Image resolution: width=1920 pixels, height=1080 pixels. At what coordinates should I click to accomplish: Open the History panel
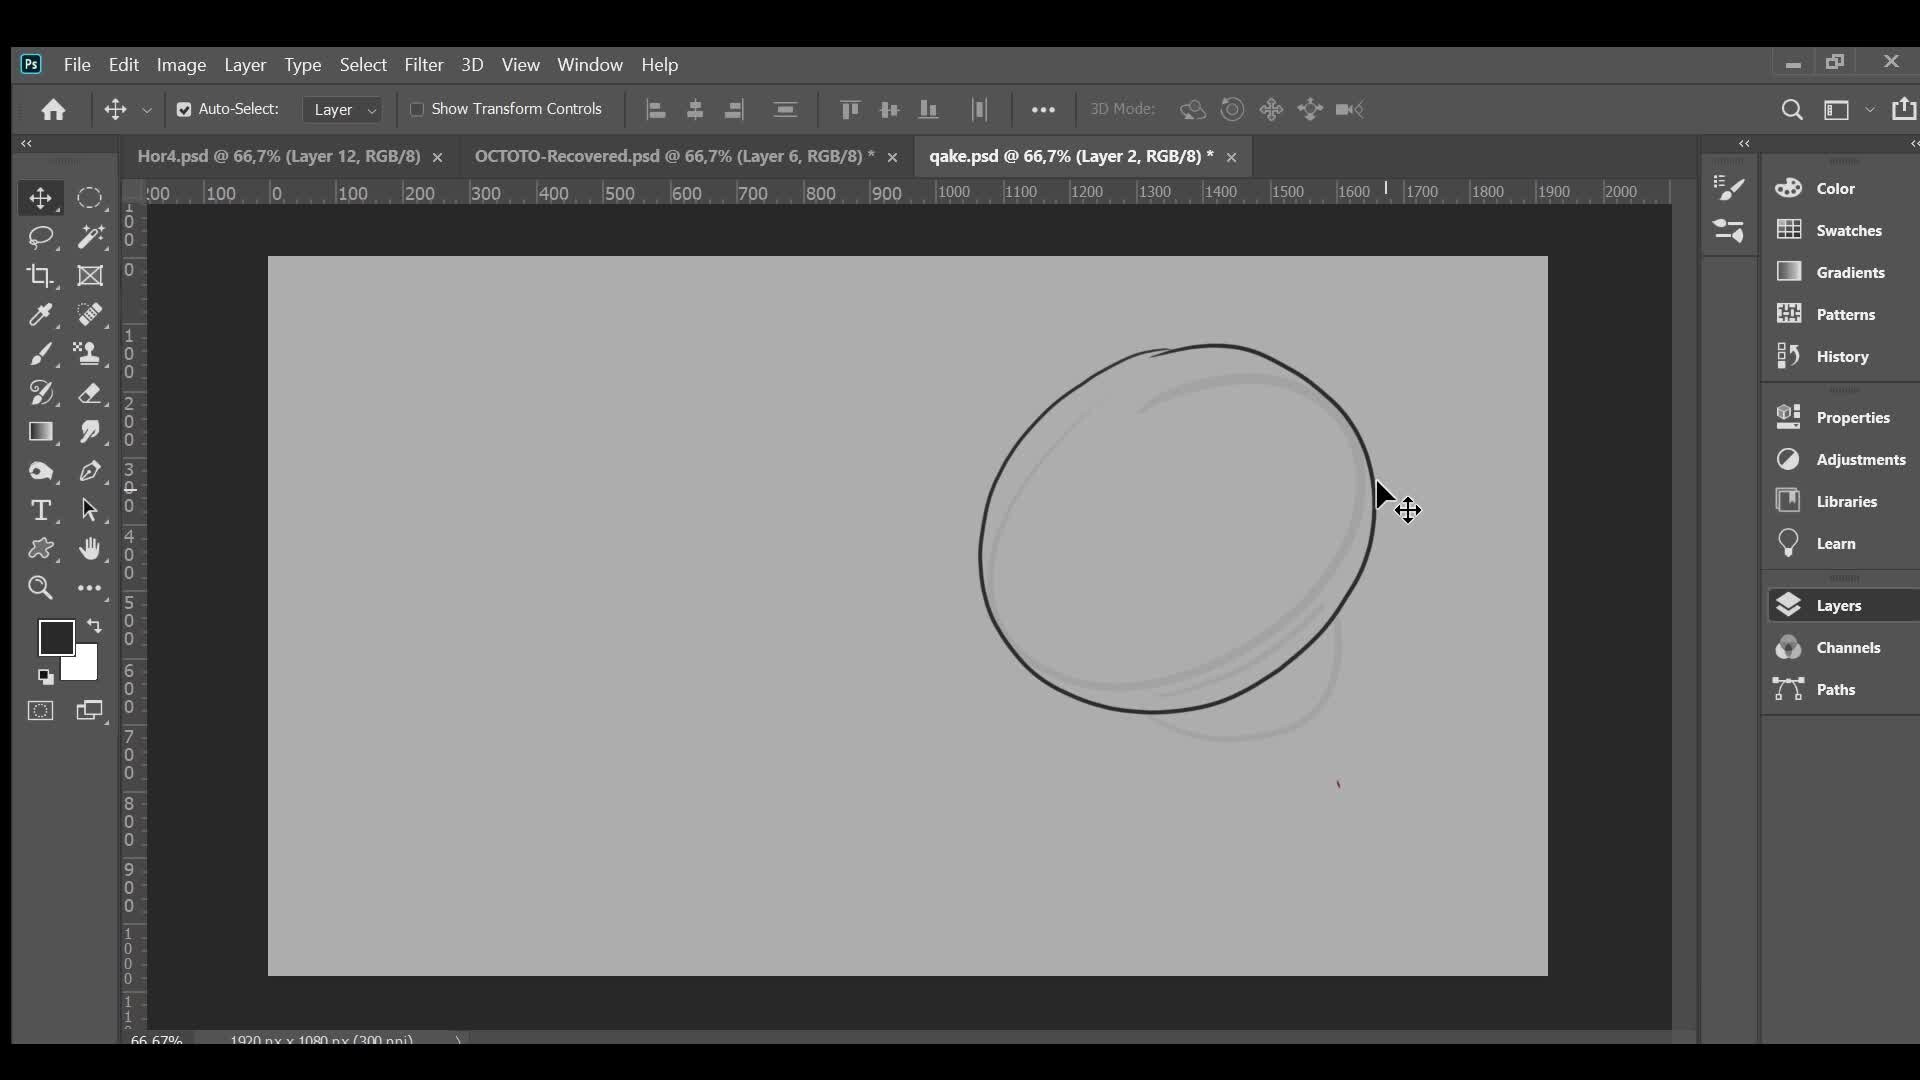pyautogui.click(x=1842, y=357)
